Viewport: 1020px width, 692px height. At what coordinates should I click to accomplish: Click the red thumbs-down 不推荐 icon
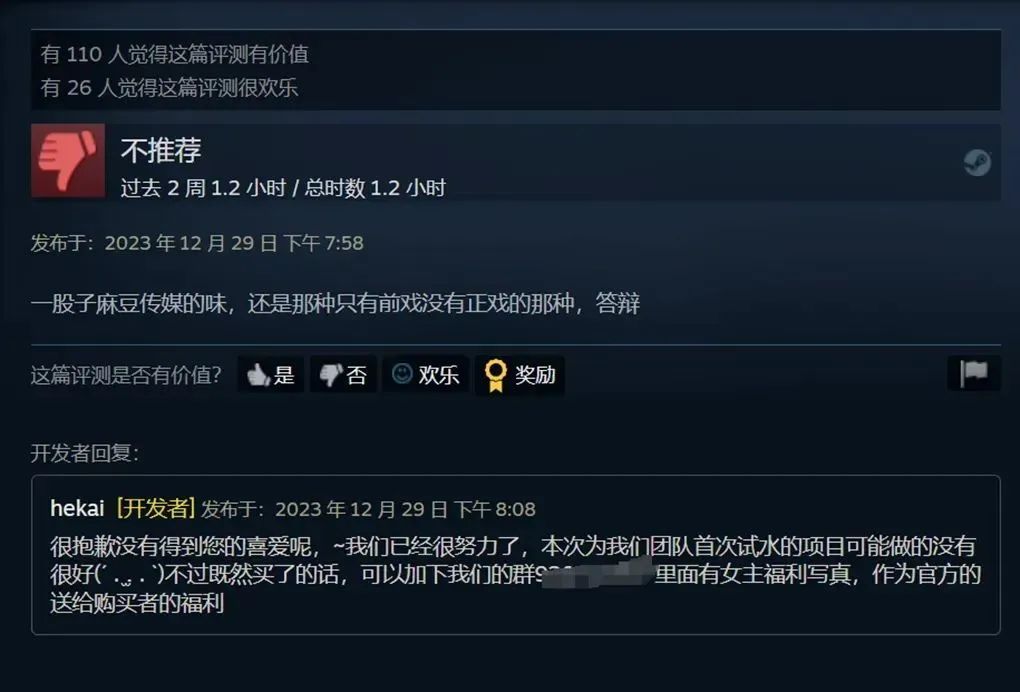pyautogui.click(x=68, y=161)
